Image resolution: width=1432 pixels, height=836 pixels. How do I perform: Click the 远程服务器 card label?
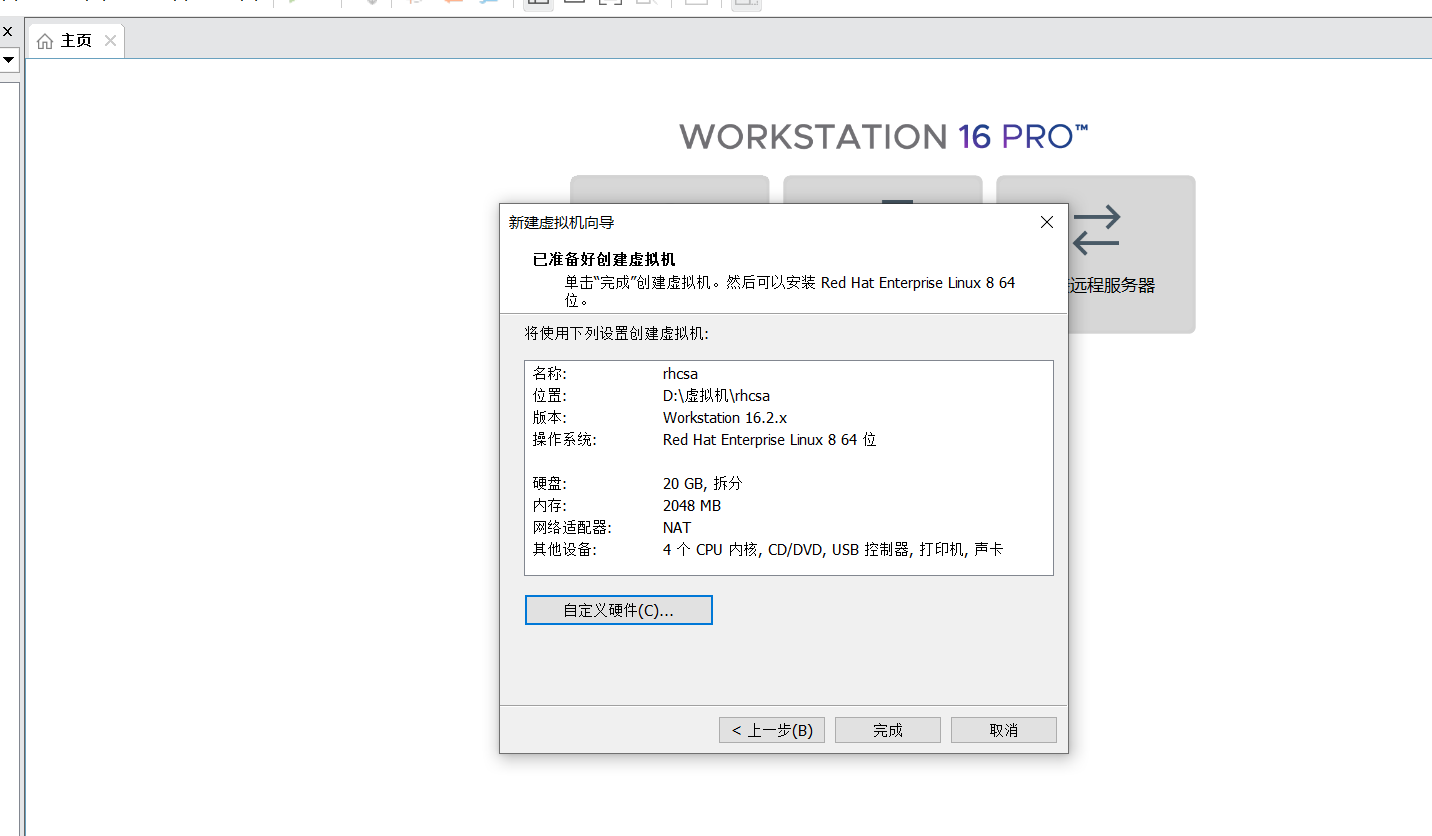coord(1112,285)
